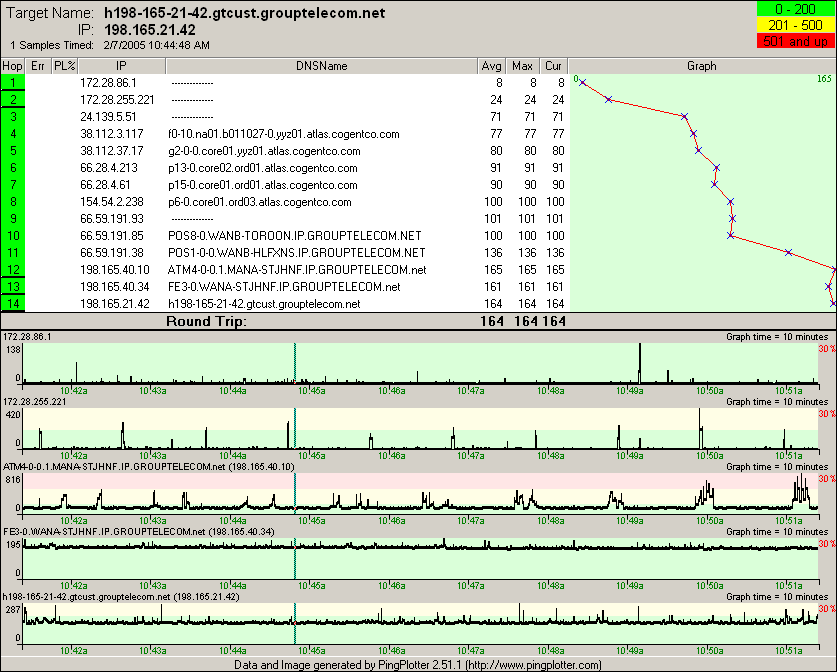Viewport: 837px width, 672px height.
Task: Click the green hop 1 indicator box
Action: (x=13, y=82)
